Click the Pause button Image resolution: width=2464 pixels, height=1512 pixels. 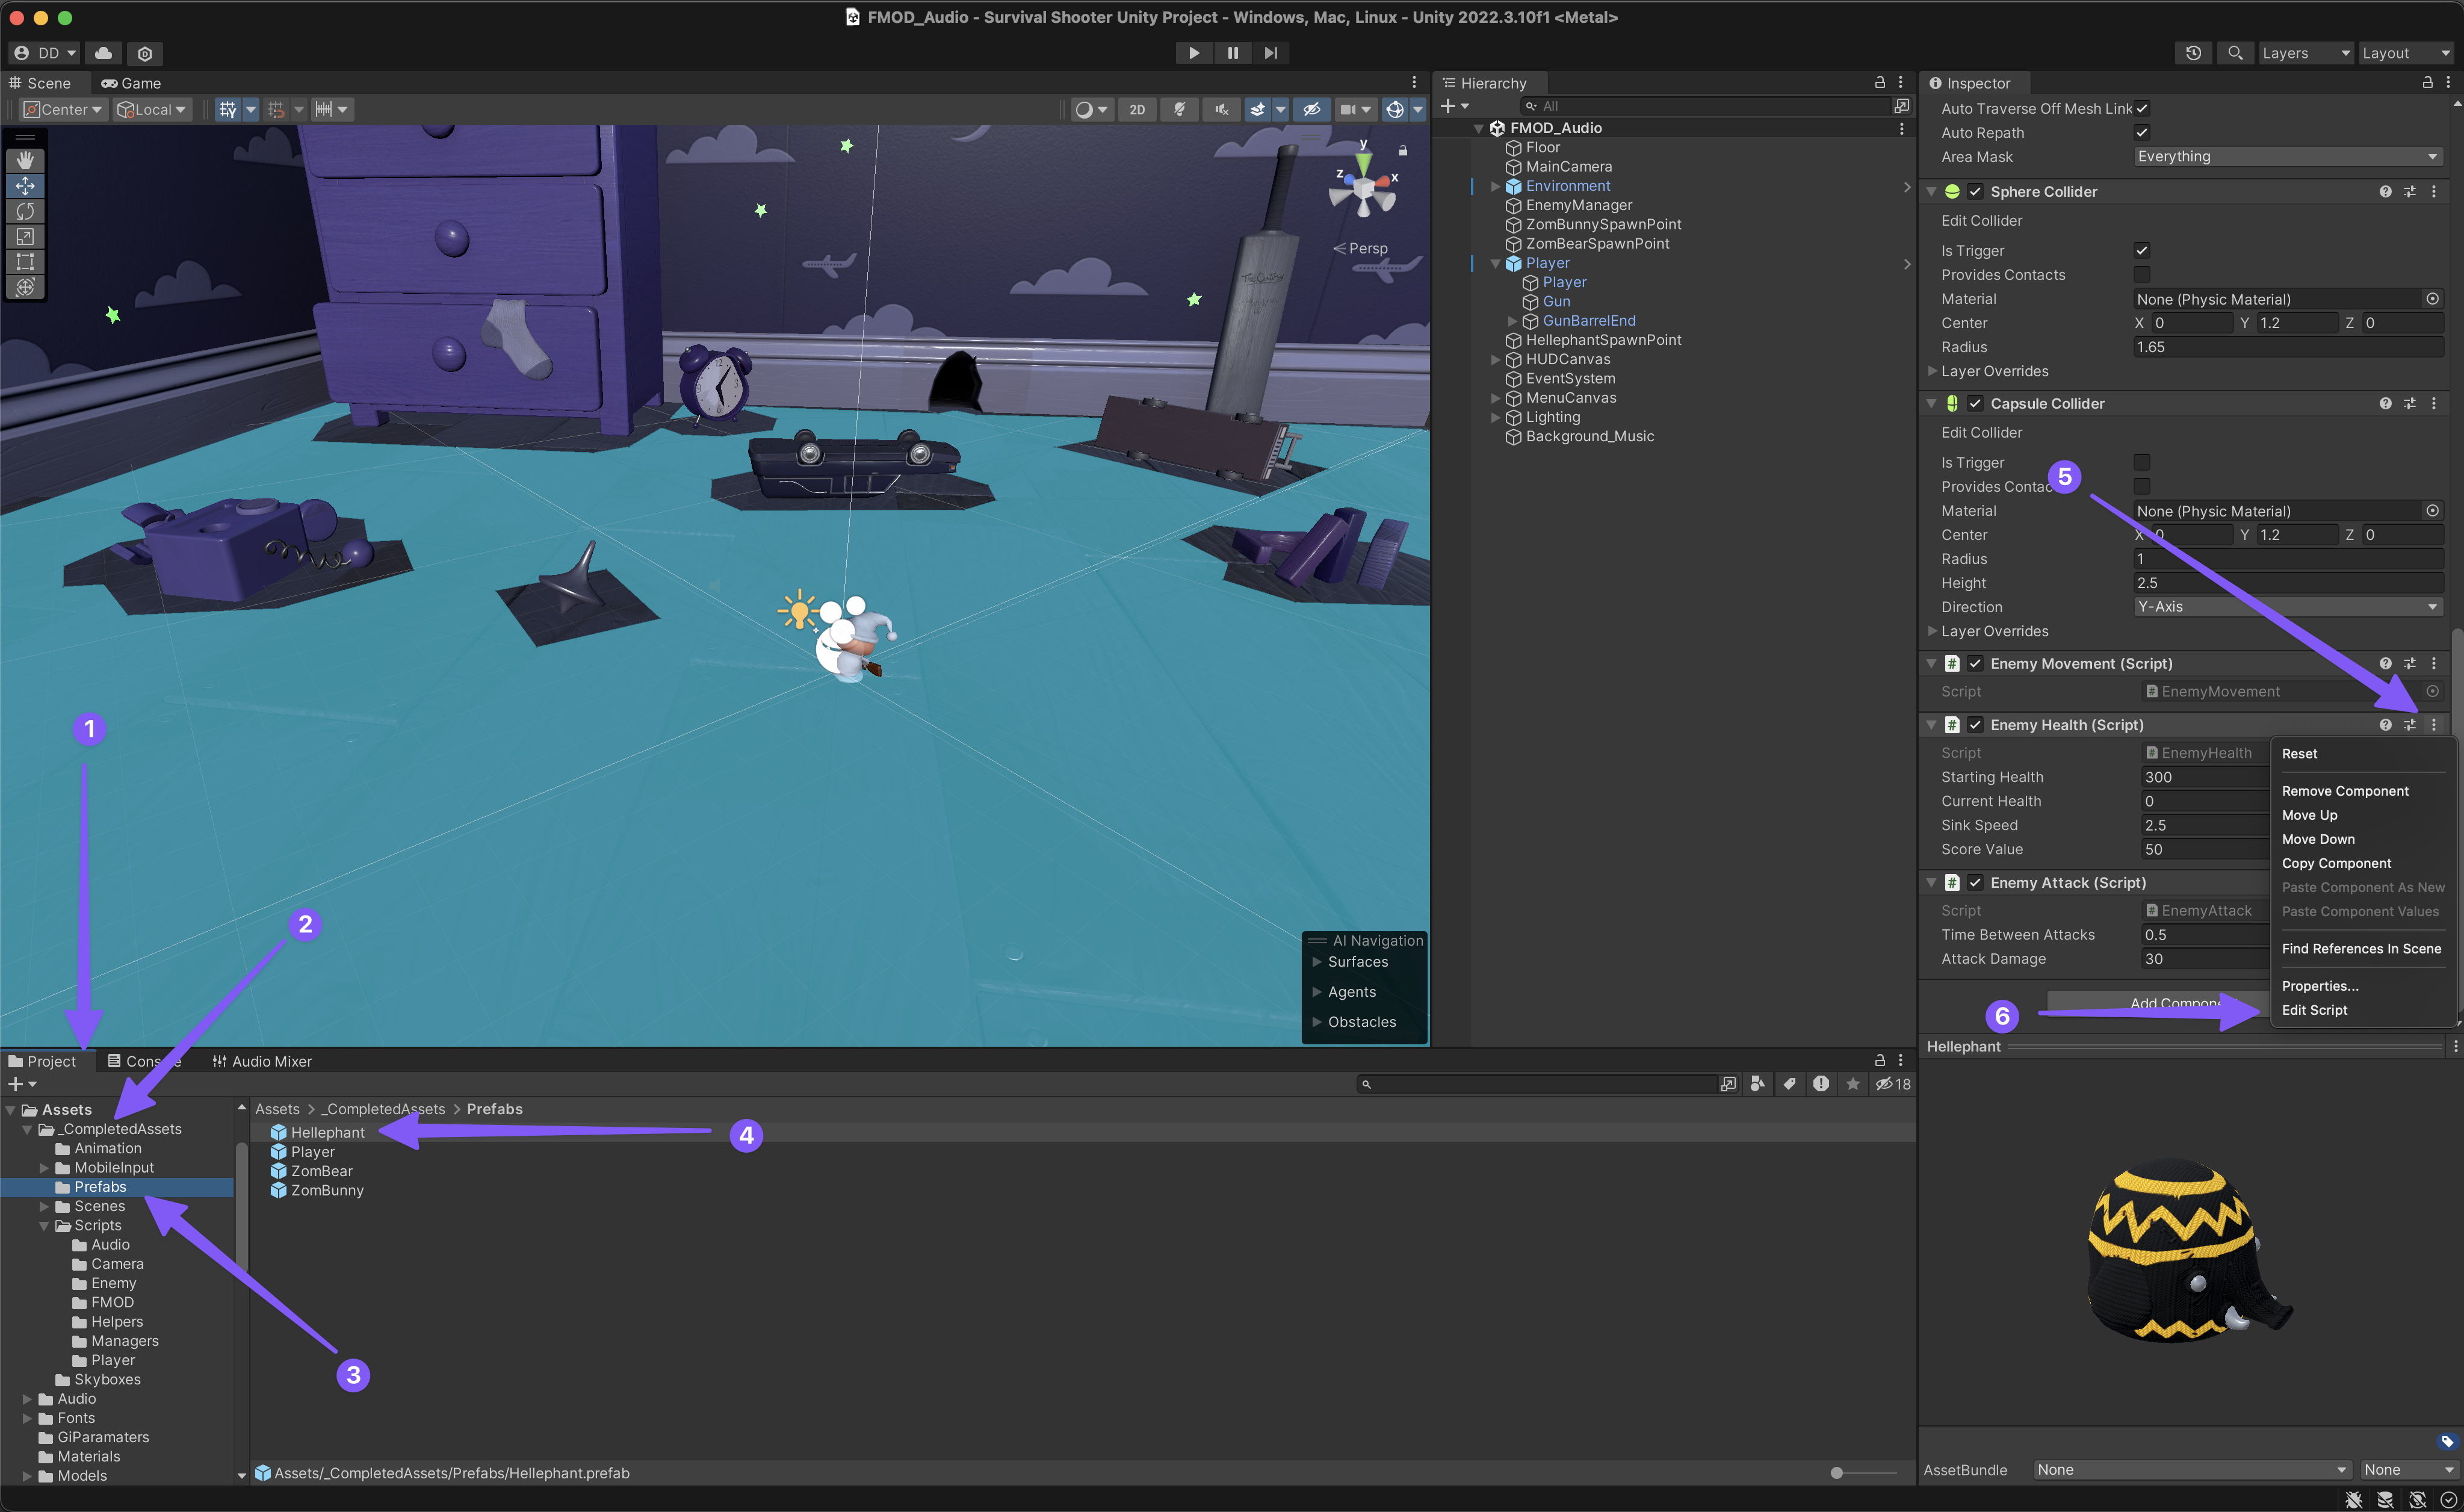click(x=1232, y=53)
